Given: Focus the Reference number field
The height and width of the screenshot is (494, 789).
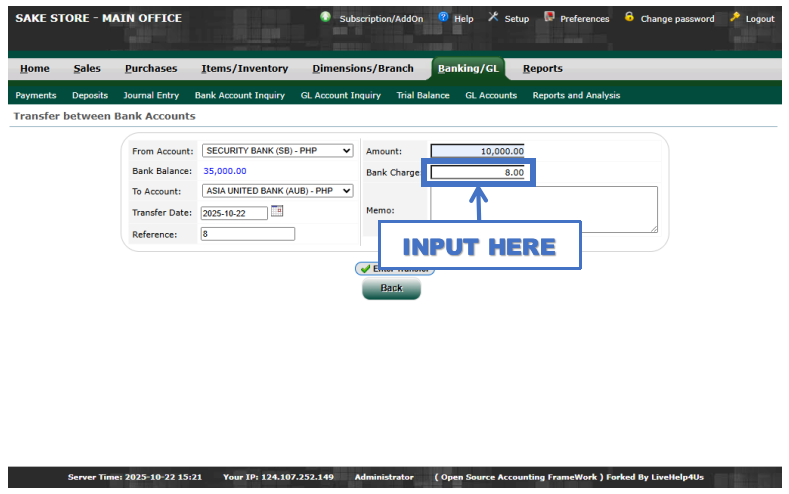Looking at the screenshot, I should 247,234.
